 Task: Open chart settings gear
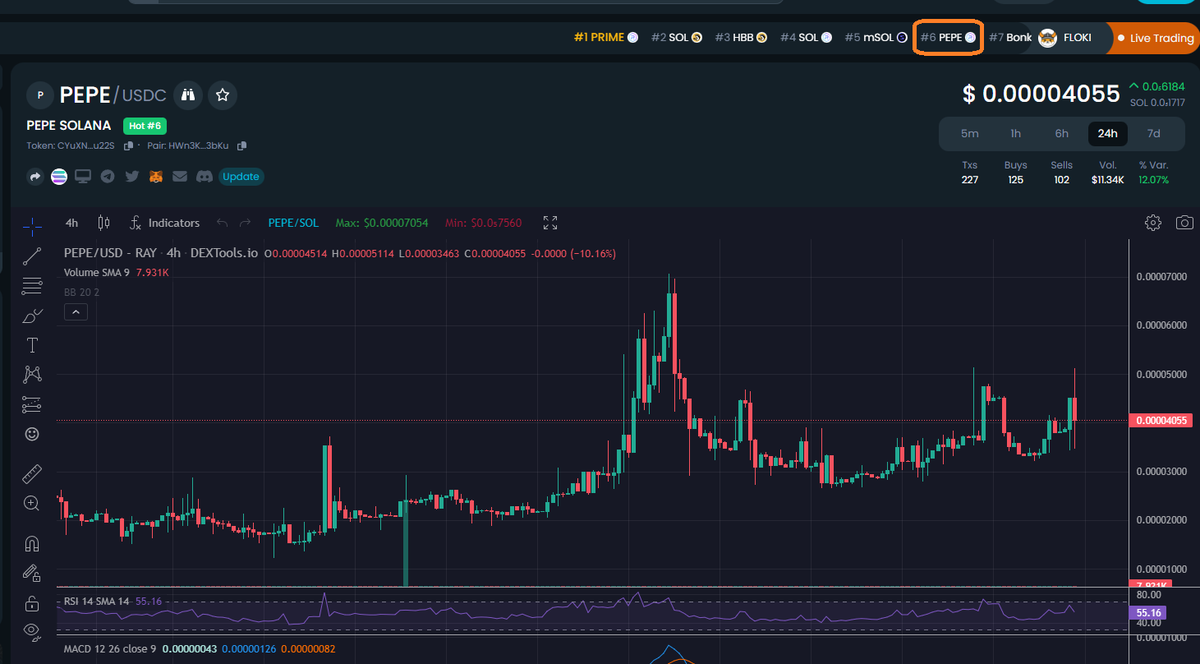1153,223
